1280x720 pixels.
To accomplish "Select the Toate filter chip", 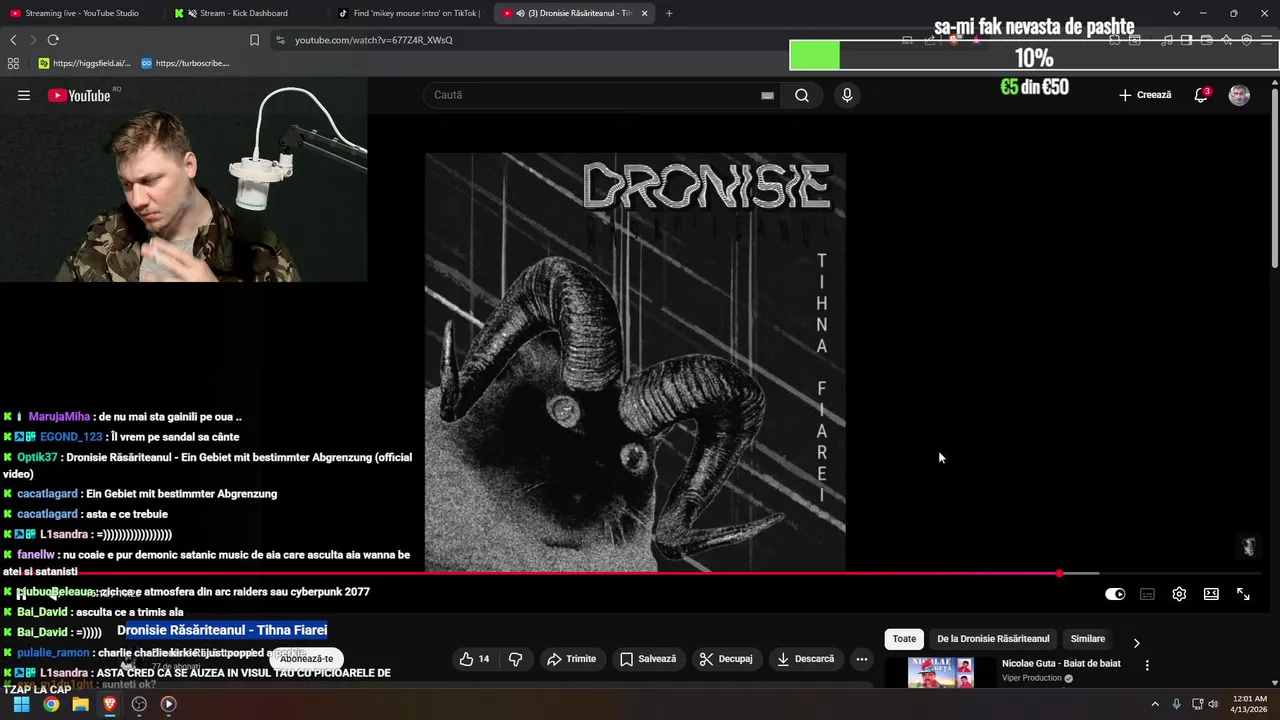I will (x=904, y=639).
